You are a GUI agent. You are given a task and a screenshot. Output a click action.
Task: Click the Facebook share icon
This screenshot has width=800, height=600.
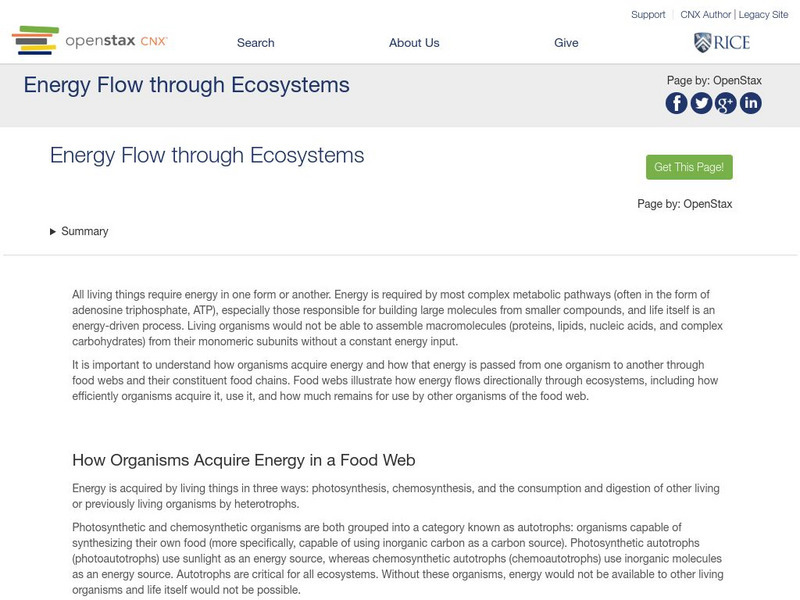[677, 103]
